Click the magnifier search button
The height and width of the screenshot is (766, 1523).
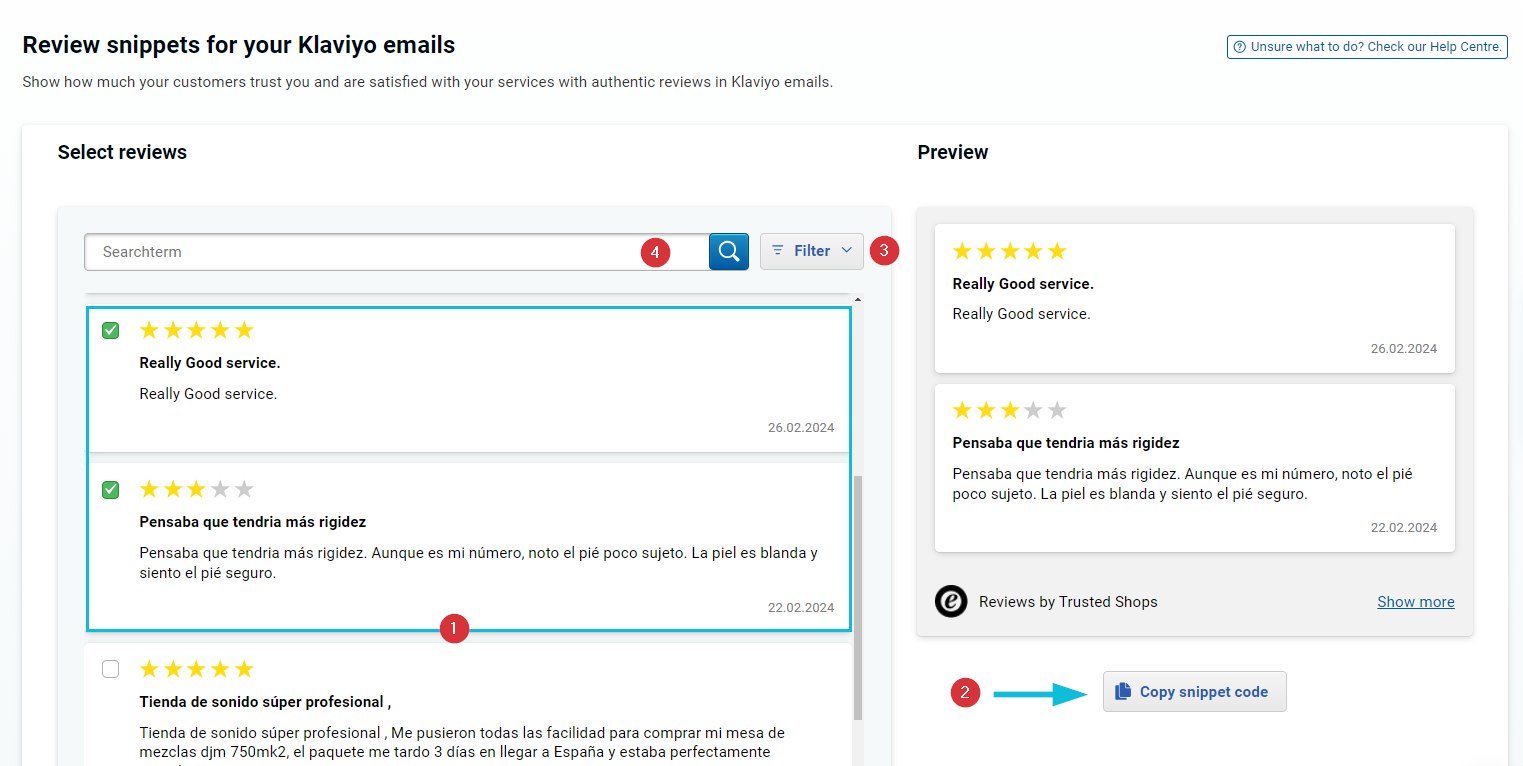tap(729, 251)
